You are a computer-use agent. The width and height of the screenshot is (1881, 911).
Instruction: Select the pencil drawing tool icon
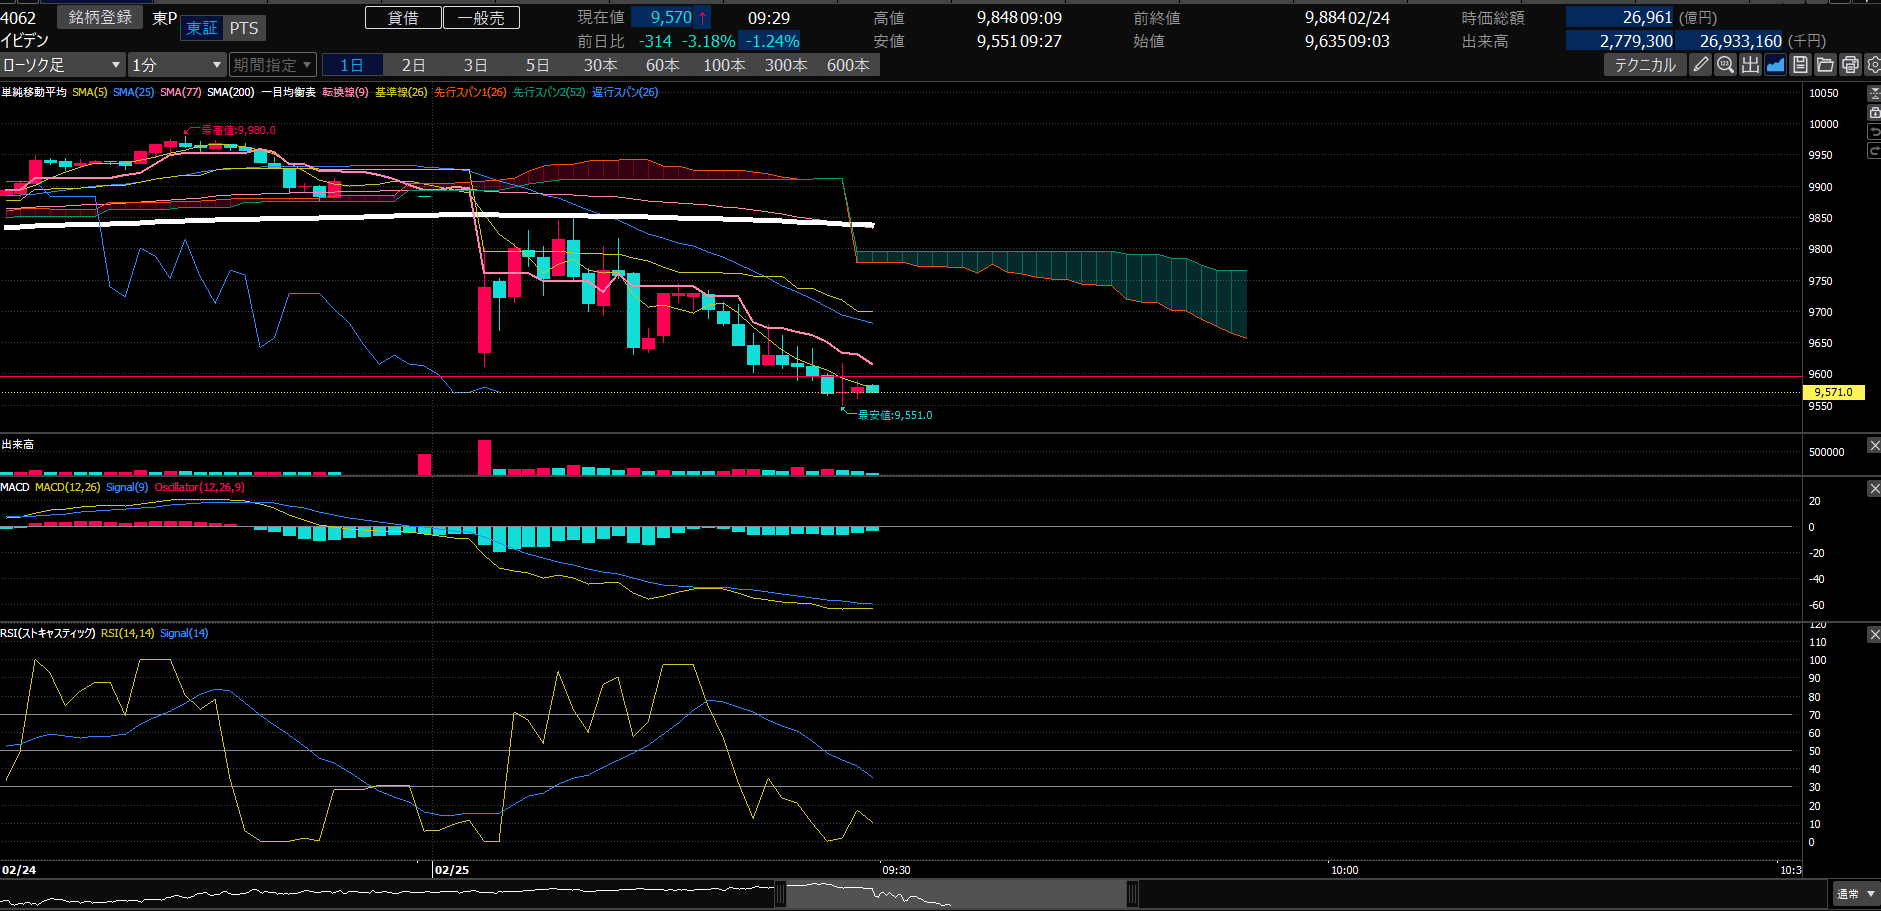[1700, 65]
